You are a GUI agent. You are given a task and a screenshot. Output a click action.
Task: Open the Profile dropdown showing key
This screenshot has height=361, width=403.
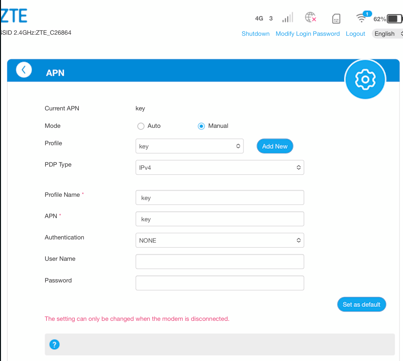(189, 146)
